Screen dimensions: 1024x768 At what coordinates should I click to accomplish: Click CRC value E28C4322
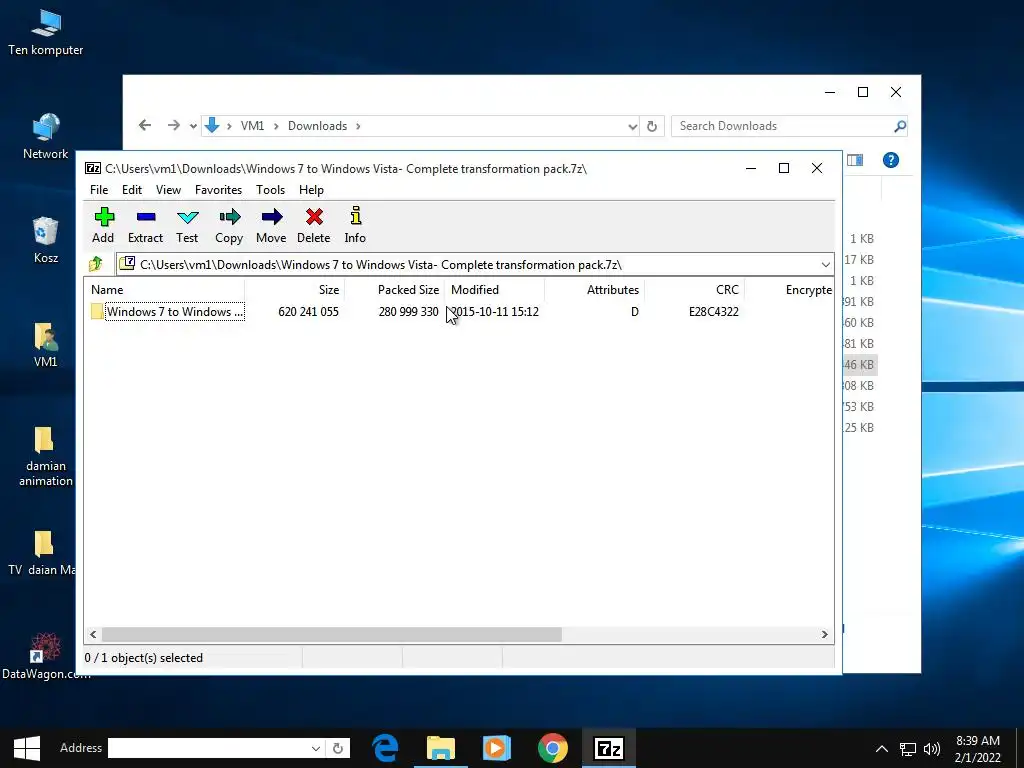point(714,312)
